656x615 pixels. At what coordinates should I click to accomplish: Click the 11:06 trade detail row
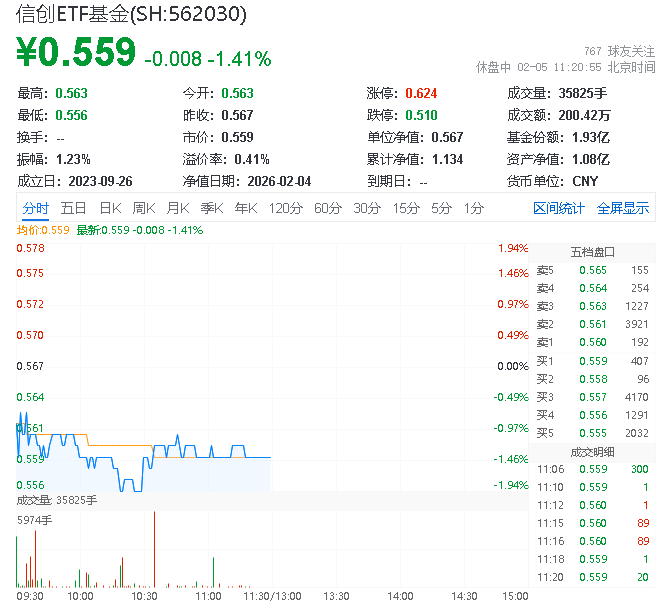[x=591, y=469]
